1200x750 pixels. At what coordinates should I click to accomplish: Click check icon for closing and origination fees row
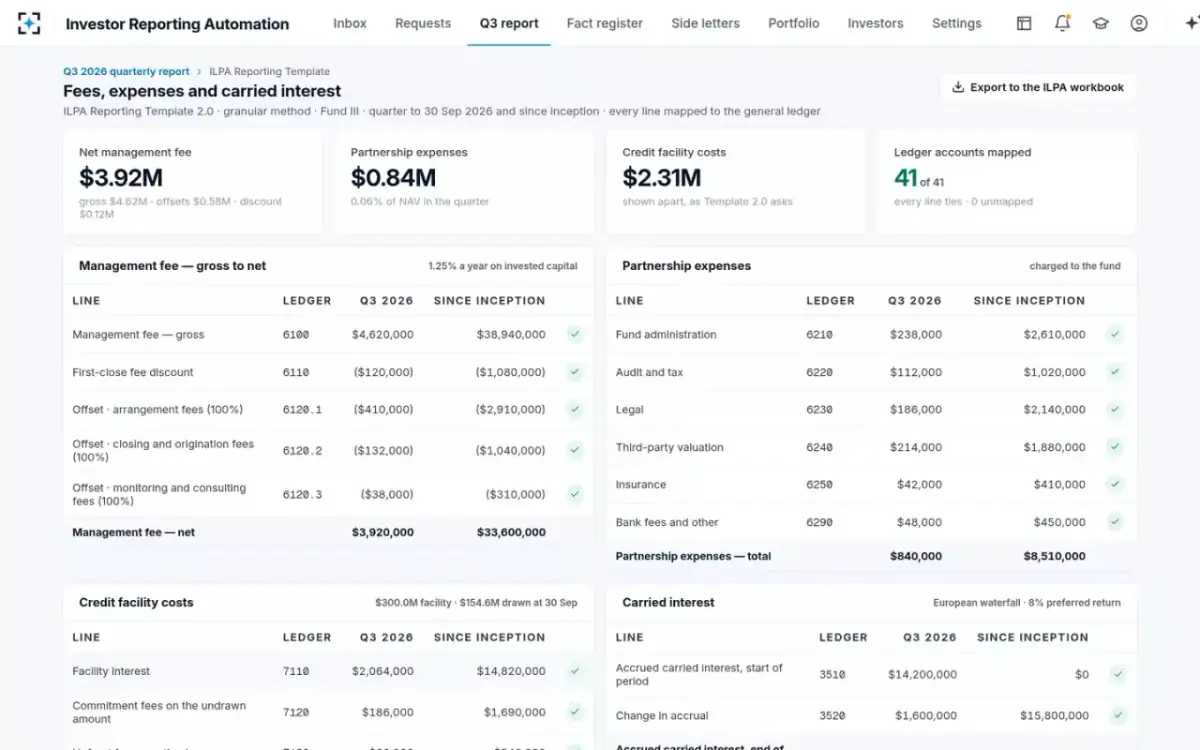(575, 450)
